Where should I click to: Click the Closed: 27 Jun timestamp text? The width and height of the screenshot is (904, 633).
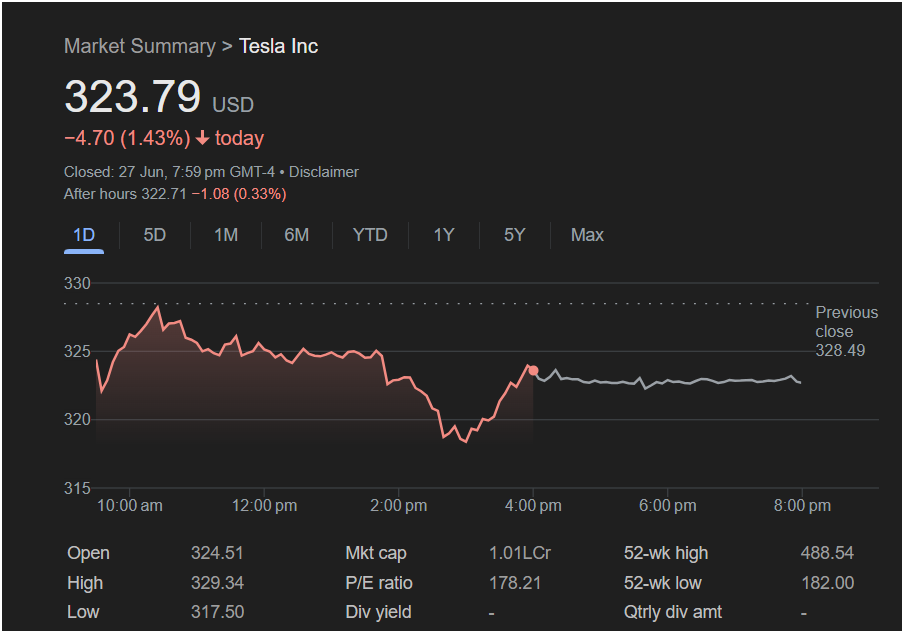coord(170,172)
